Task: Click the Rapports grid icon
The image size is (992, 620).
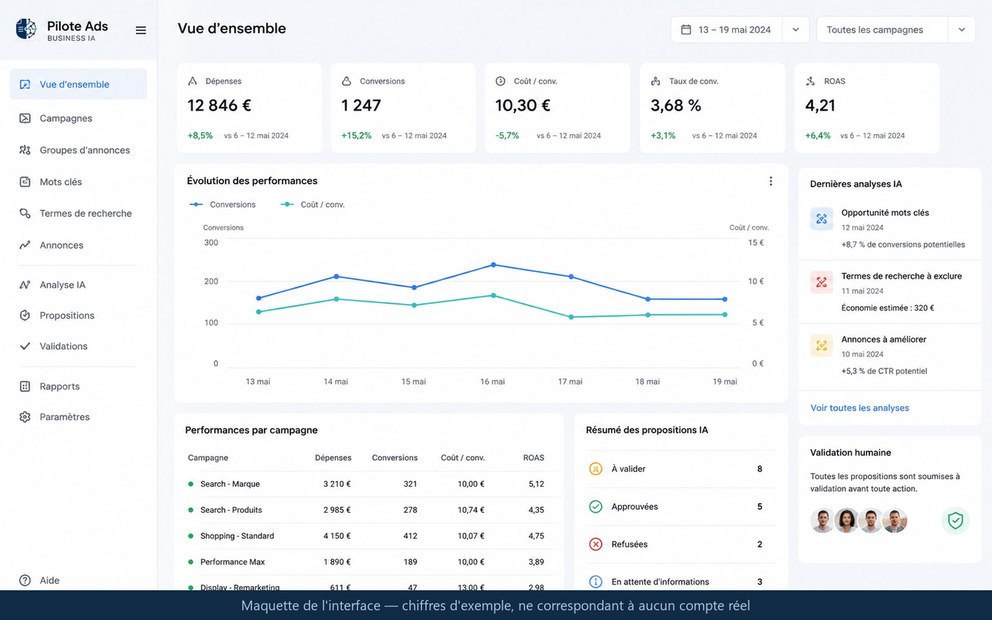Action: tap(25, 386)
